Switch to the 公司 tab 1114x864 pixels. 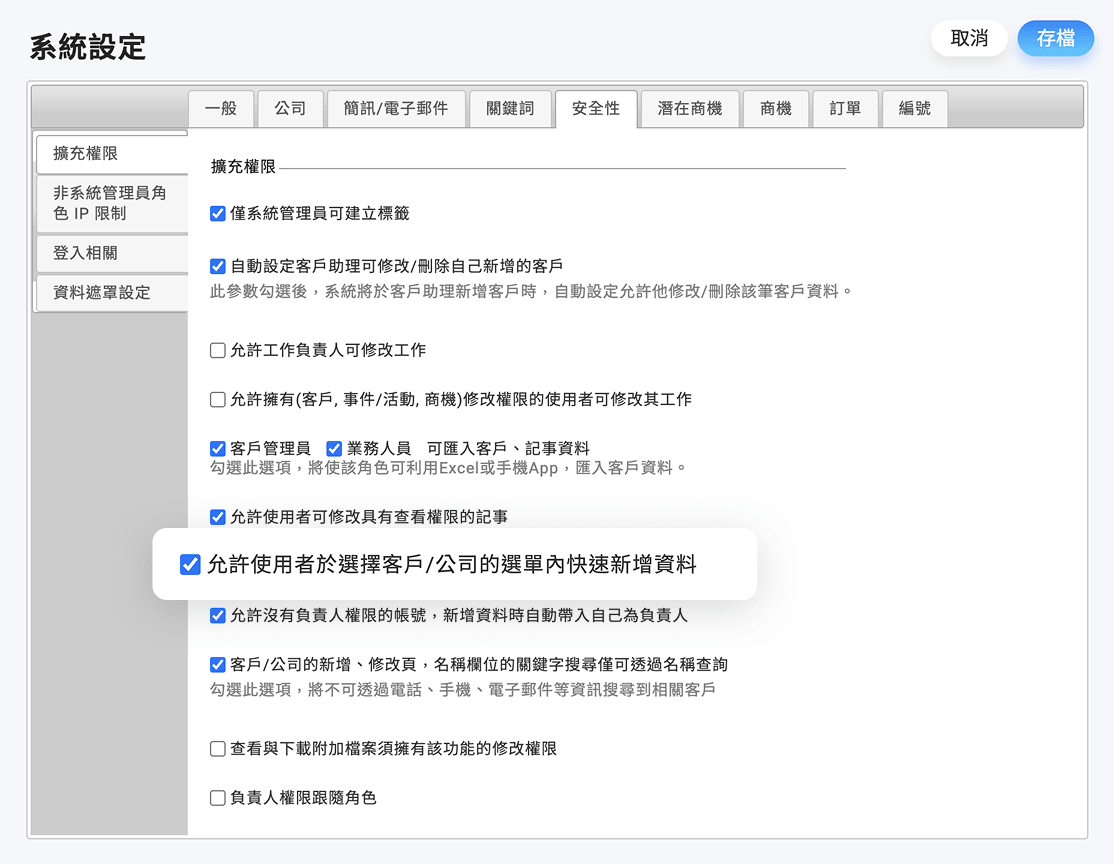[x=291, y=109]
